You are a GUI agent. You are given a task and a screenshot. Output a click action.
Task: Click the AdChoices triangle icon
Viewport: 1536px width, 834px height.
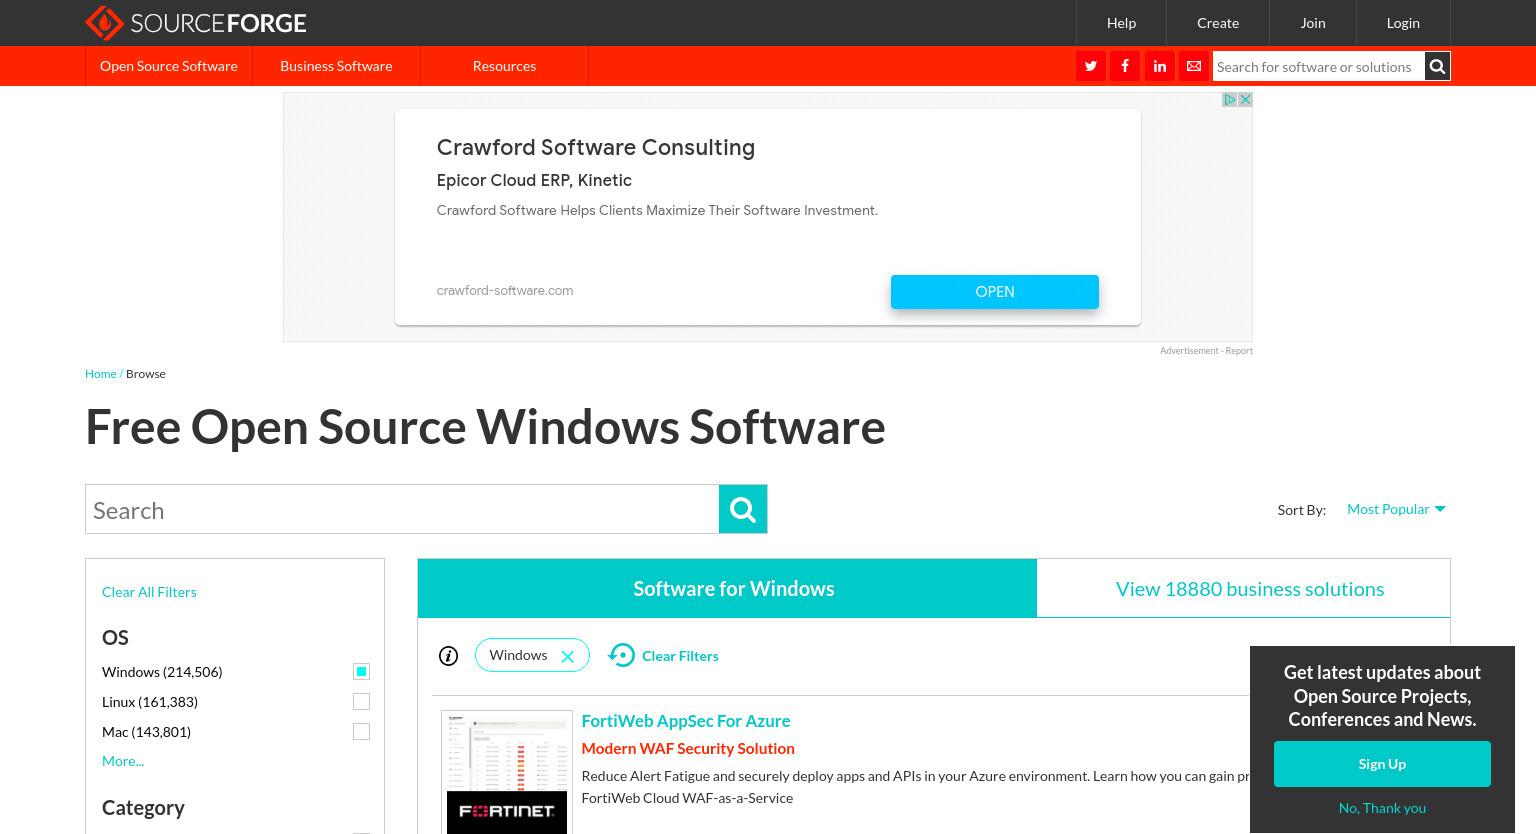click(1230, 100)
